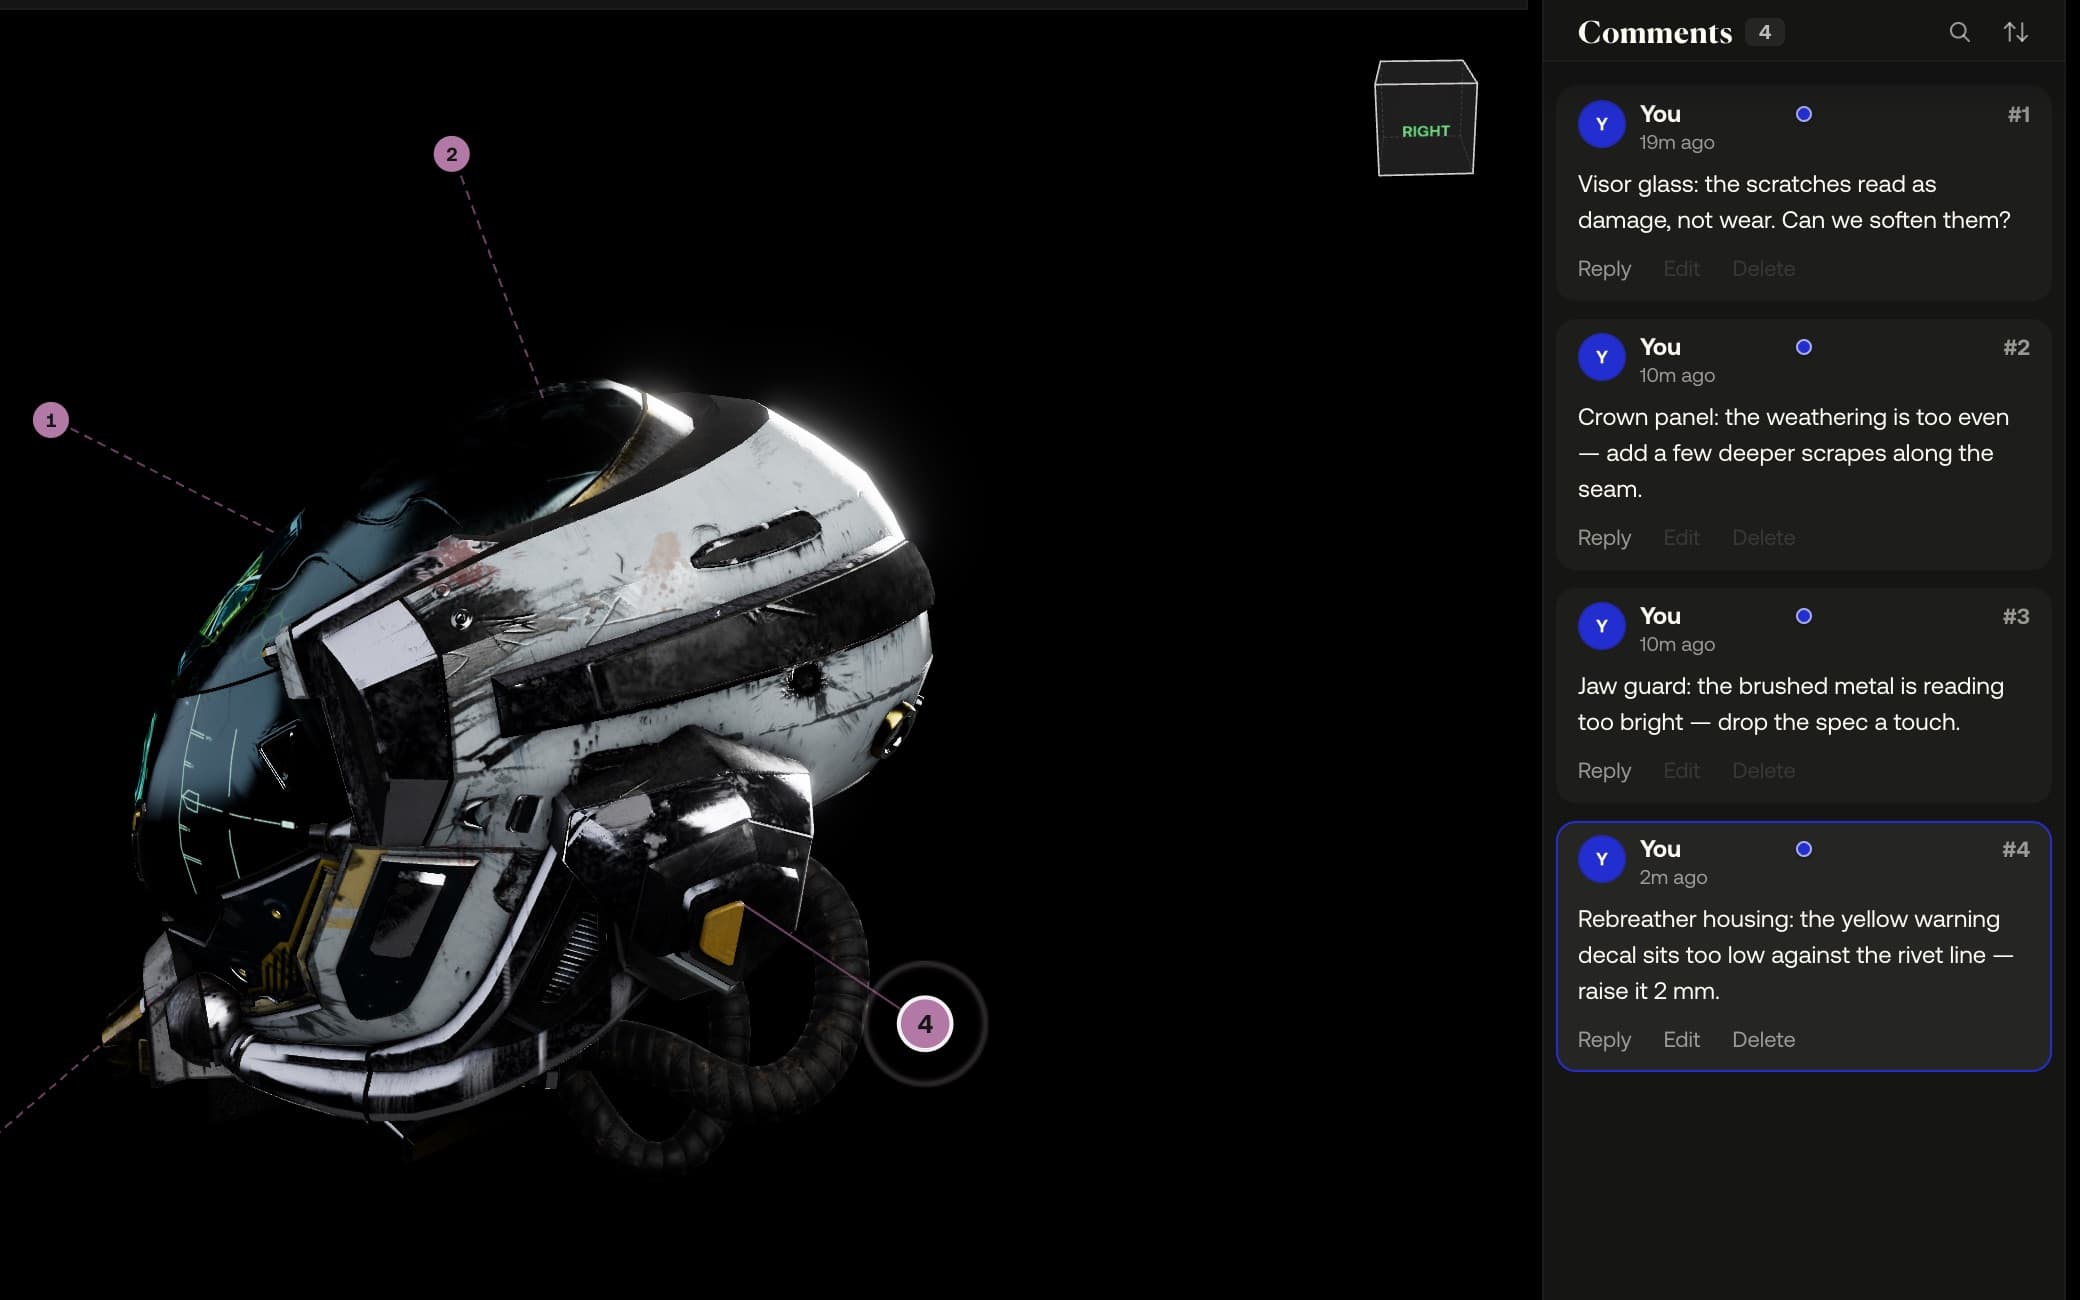
Task: Click the avatar on comment #4
Action: point(1602,859)
